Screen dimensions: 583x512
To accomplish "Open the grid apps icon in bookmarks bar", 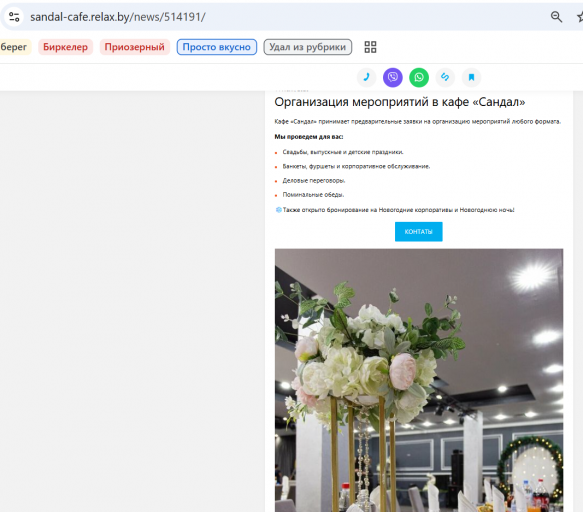I will (370, 47).
